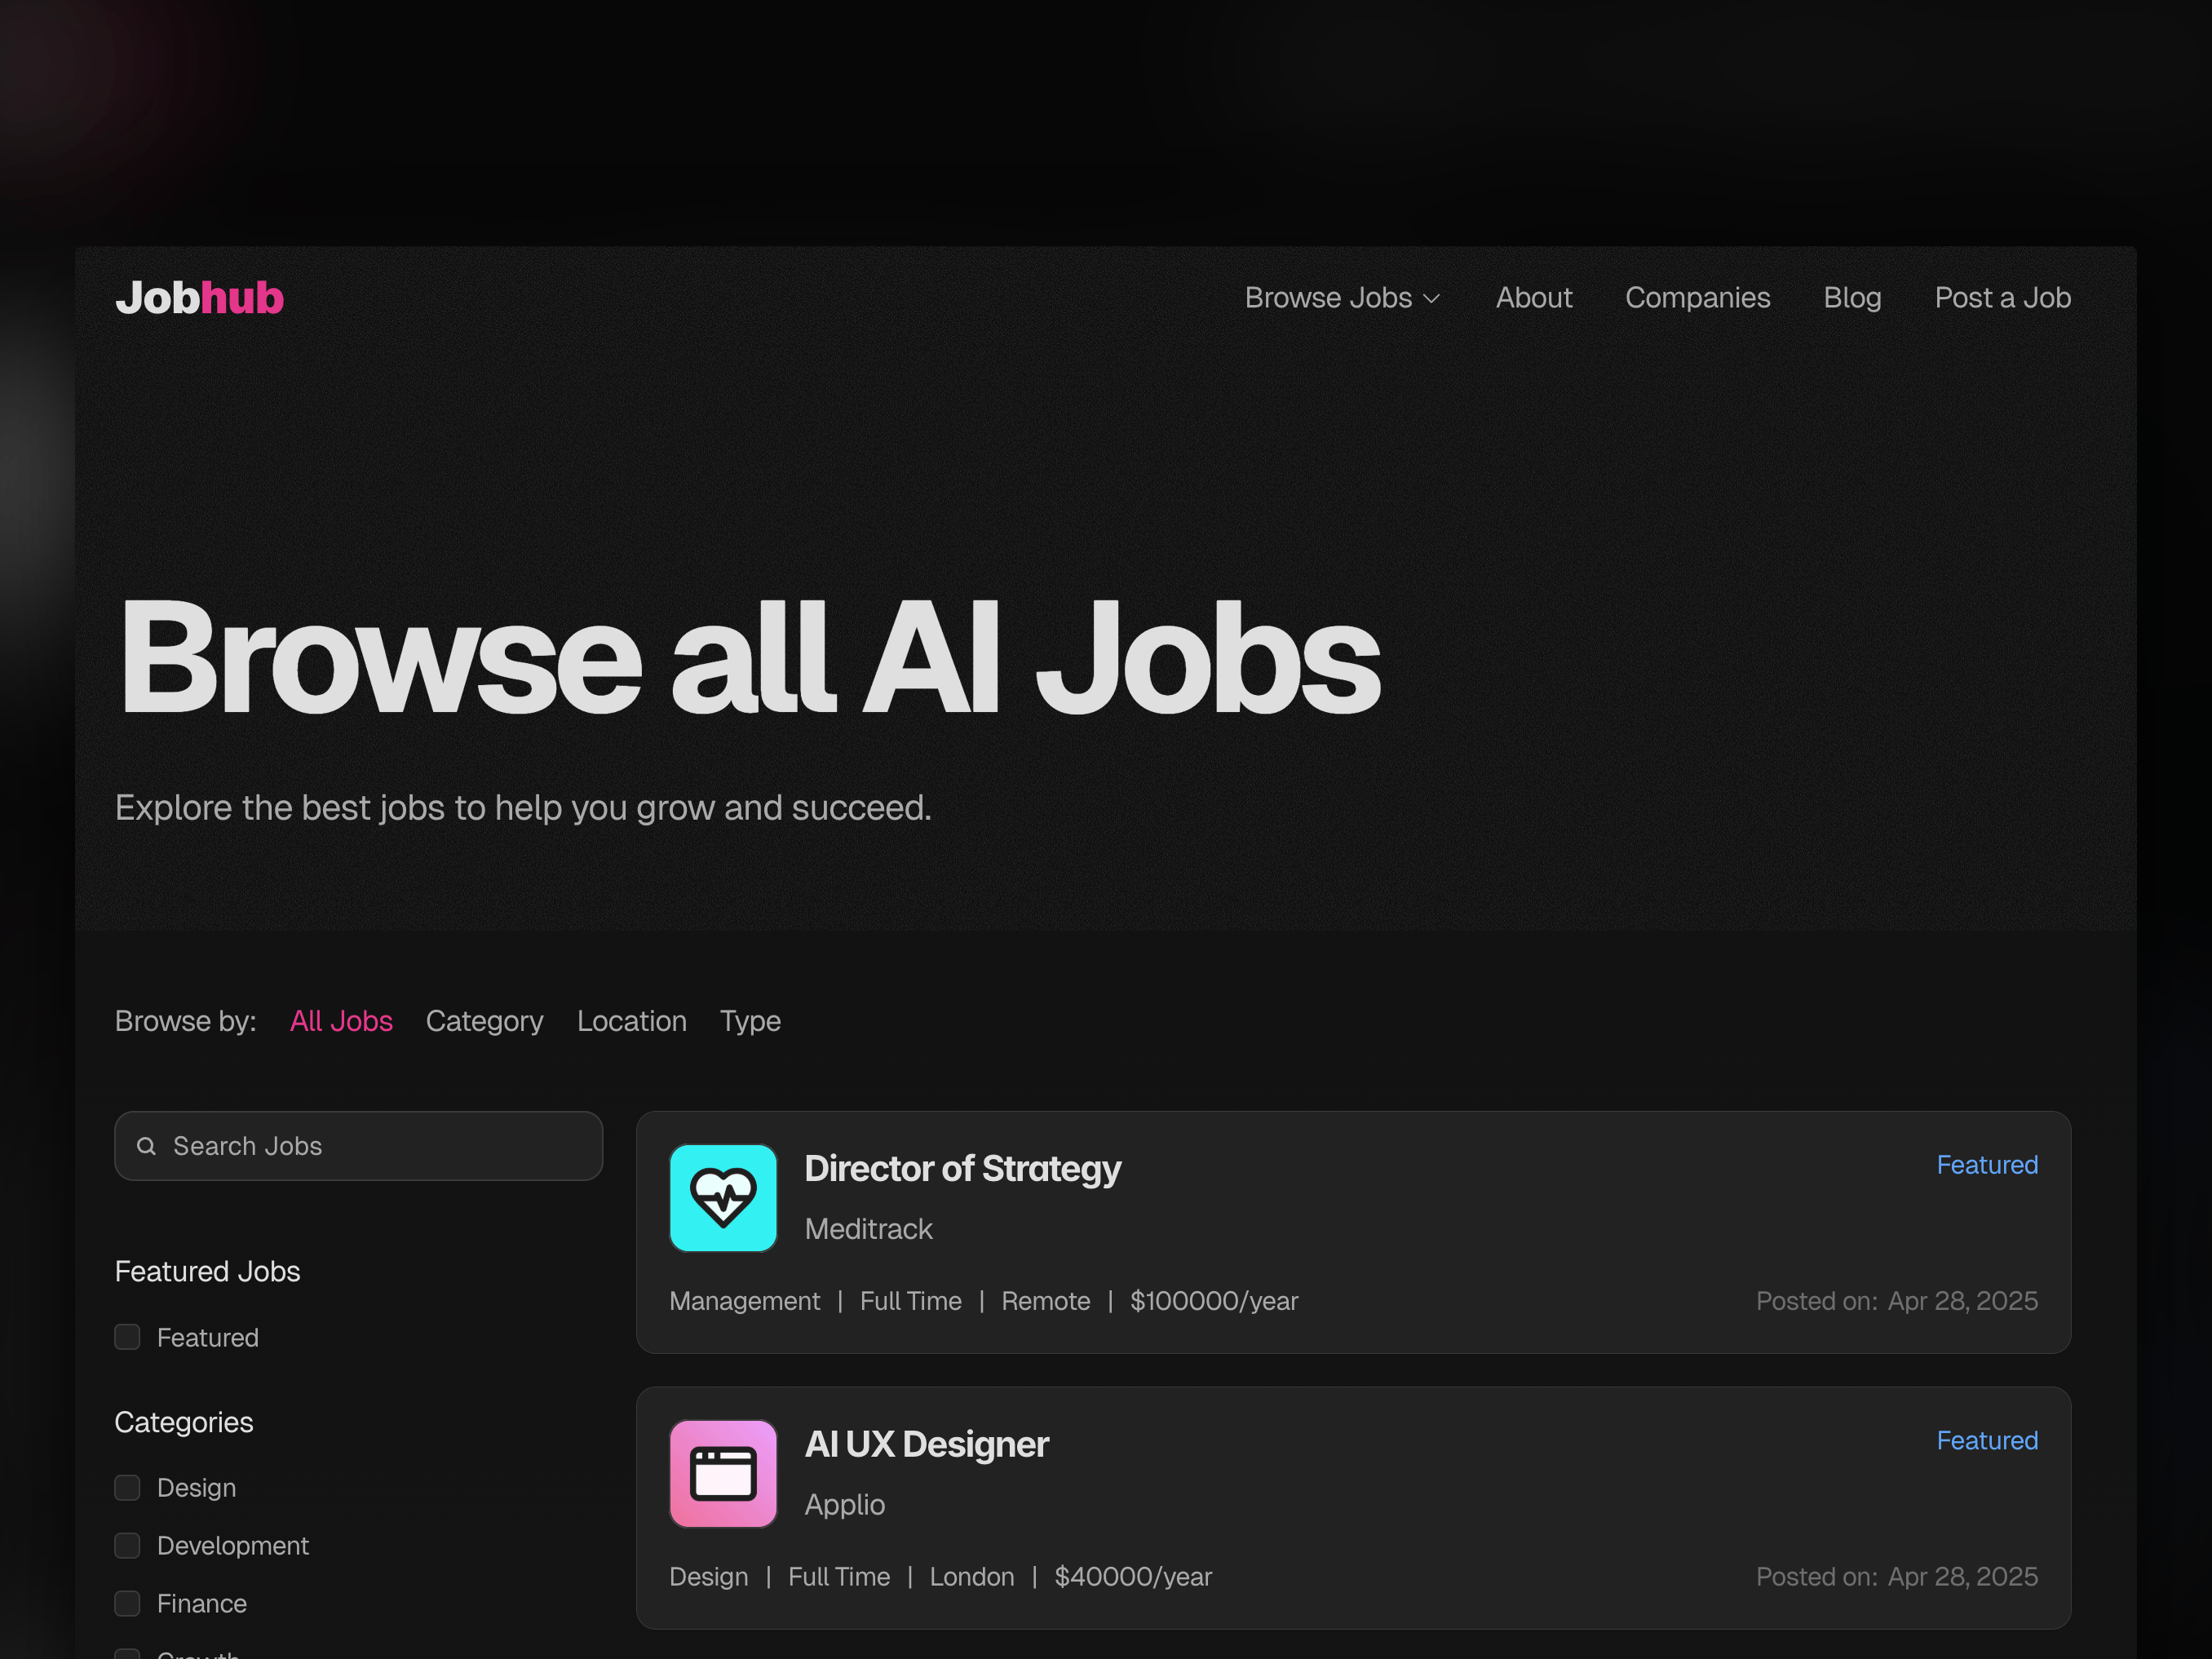Click the $40000/year salary text

(1133, 1577)
